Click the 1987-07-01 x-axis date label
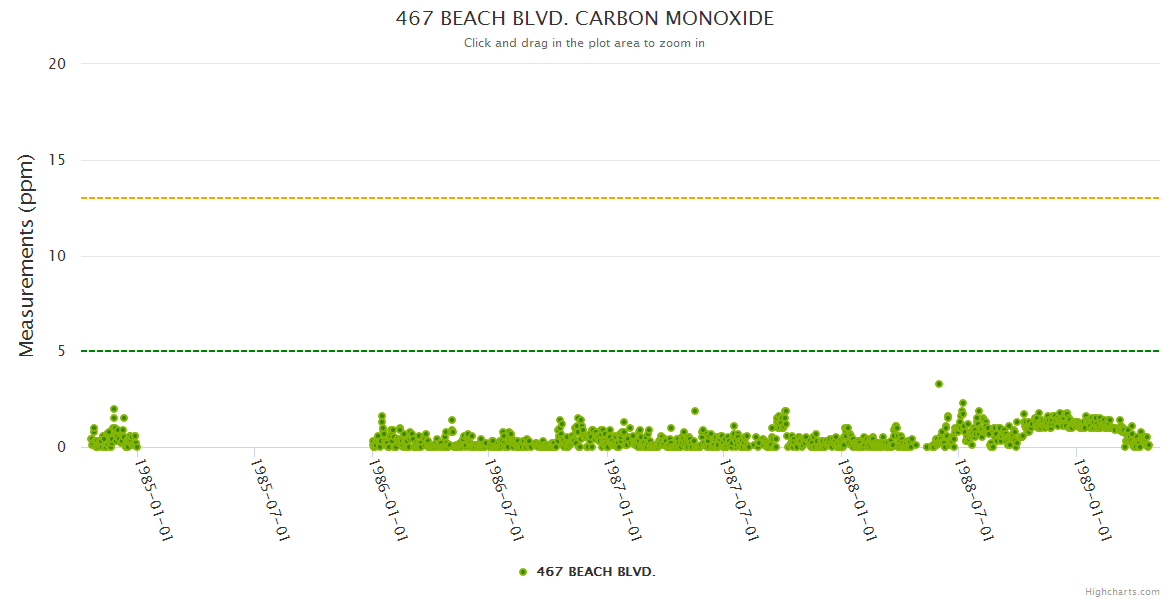1170x600 pixels. [739, 500]
